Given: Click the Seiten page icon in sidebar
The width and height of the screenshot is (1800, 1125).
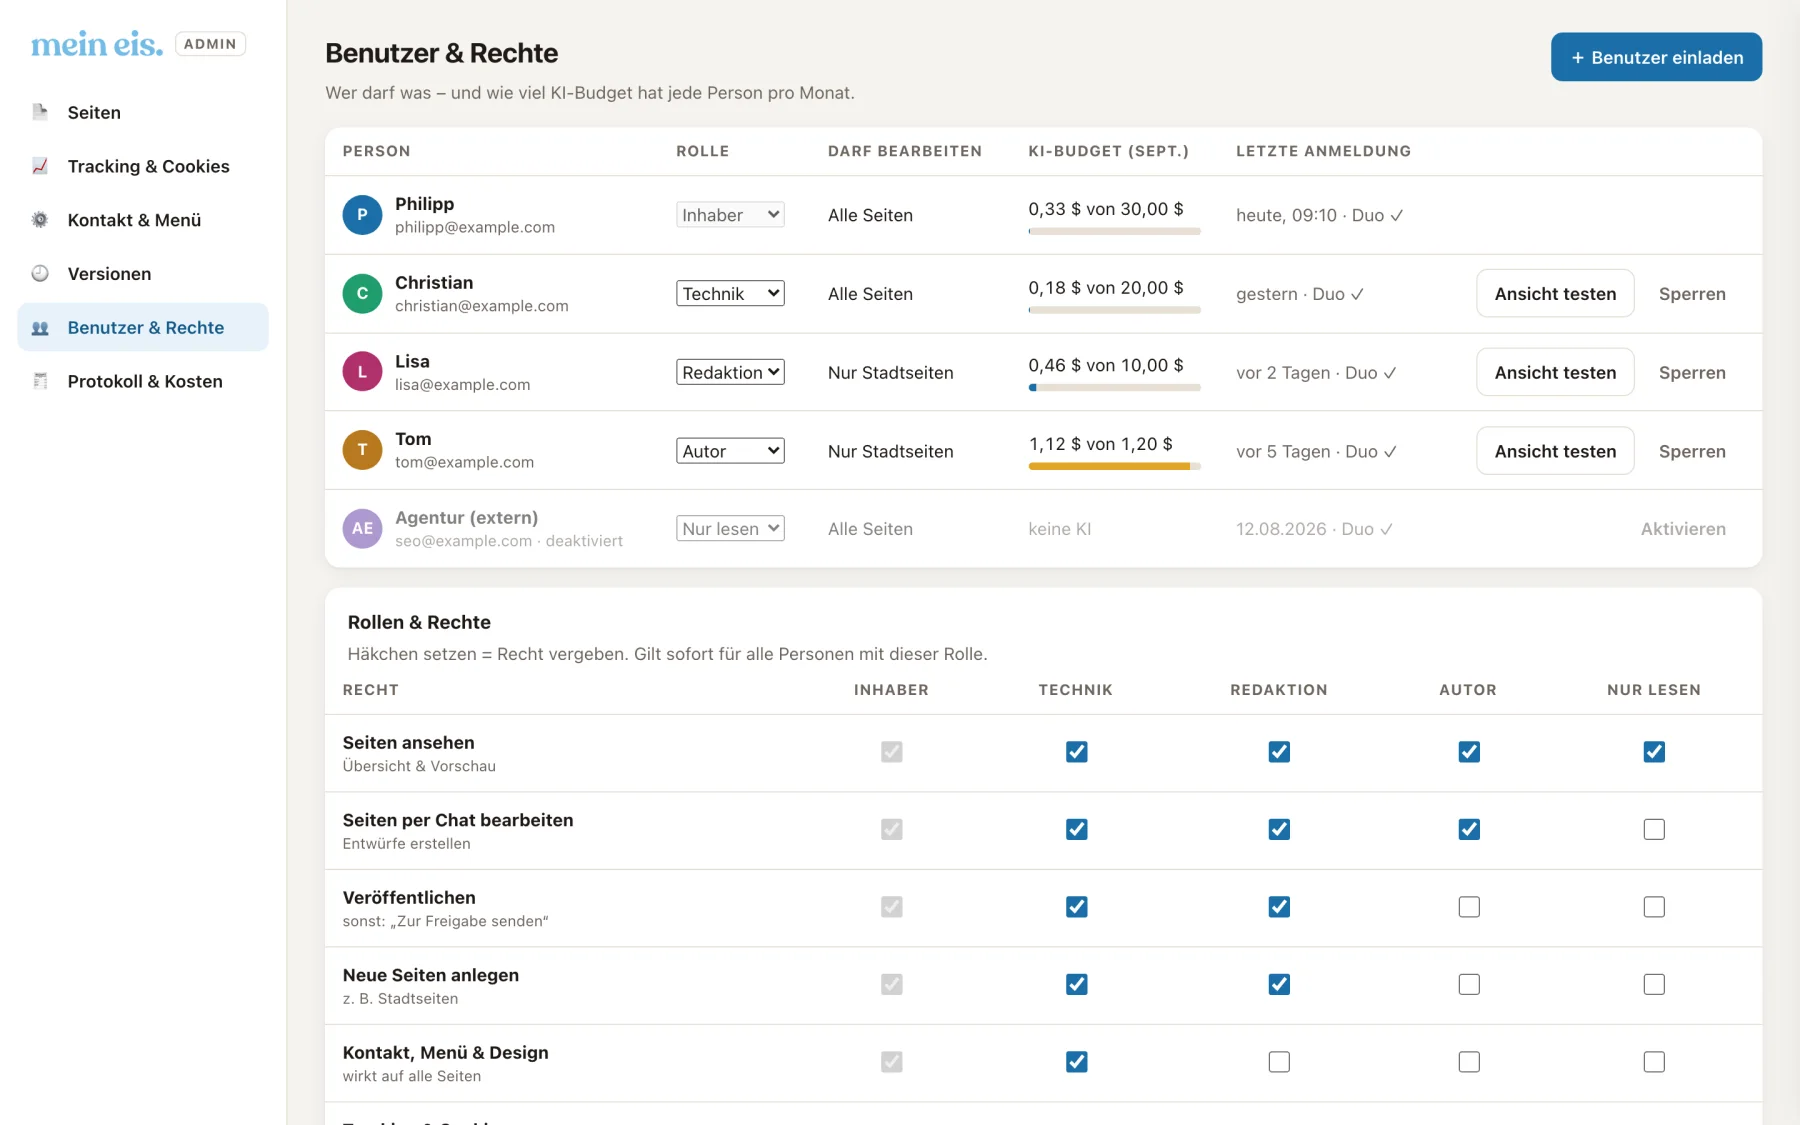Looking at the screenshot, I should pos(40,112).
